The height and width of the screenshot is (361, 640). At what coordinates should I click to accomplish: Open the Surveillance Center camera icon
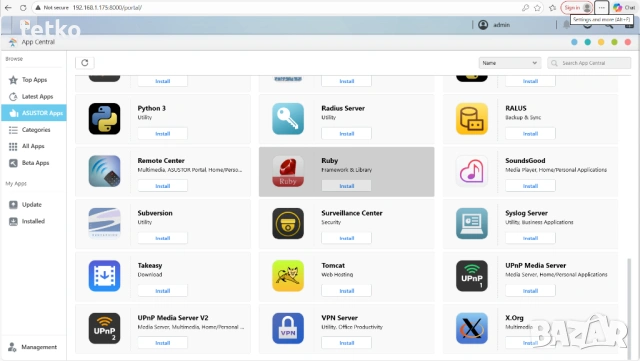coord(288,223)
